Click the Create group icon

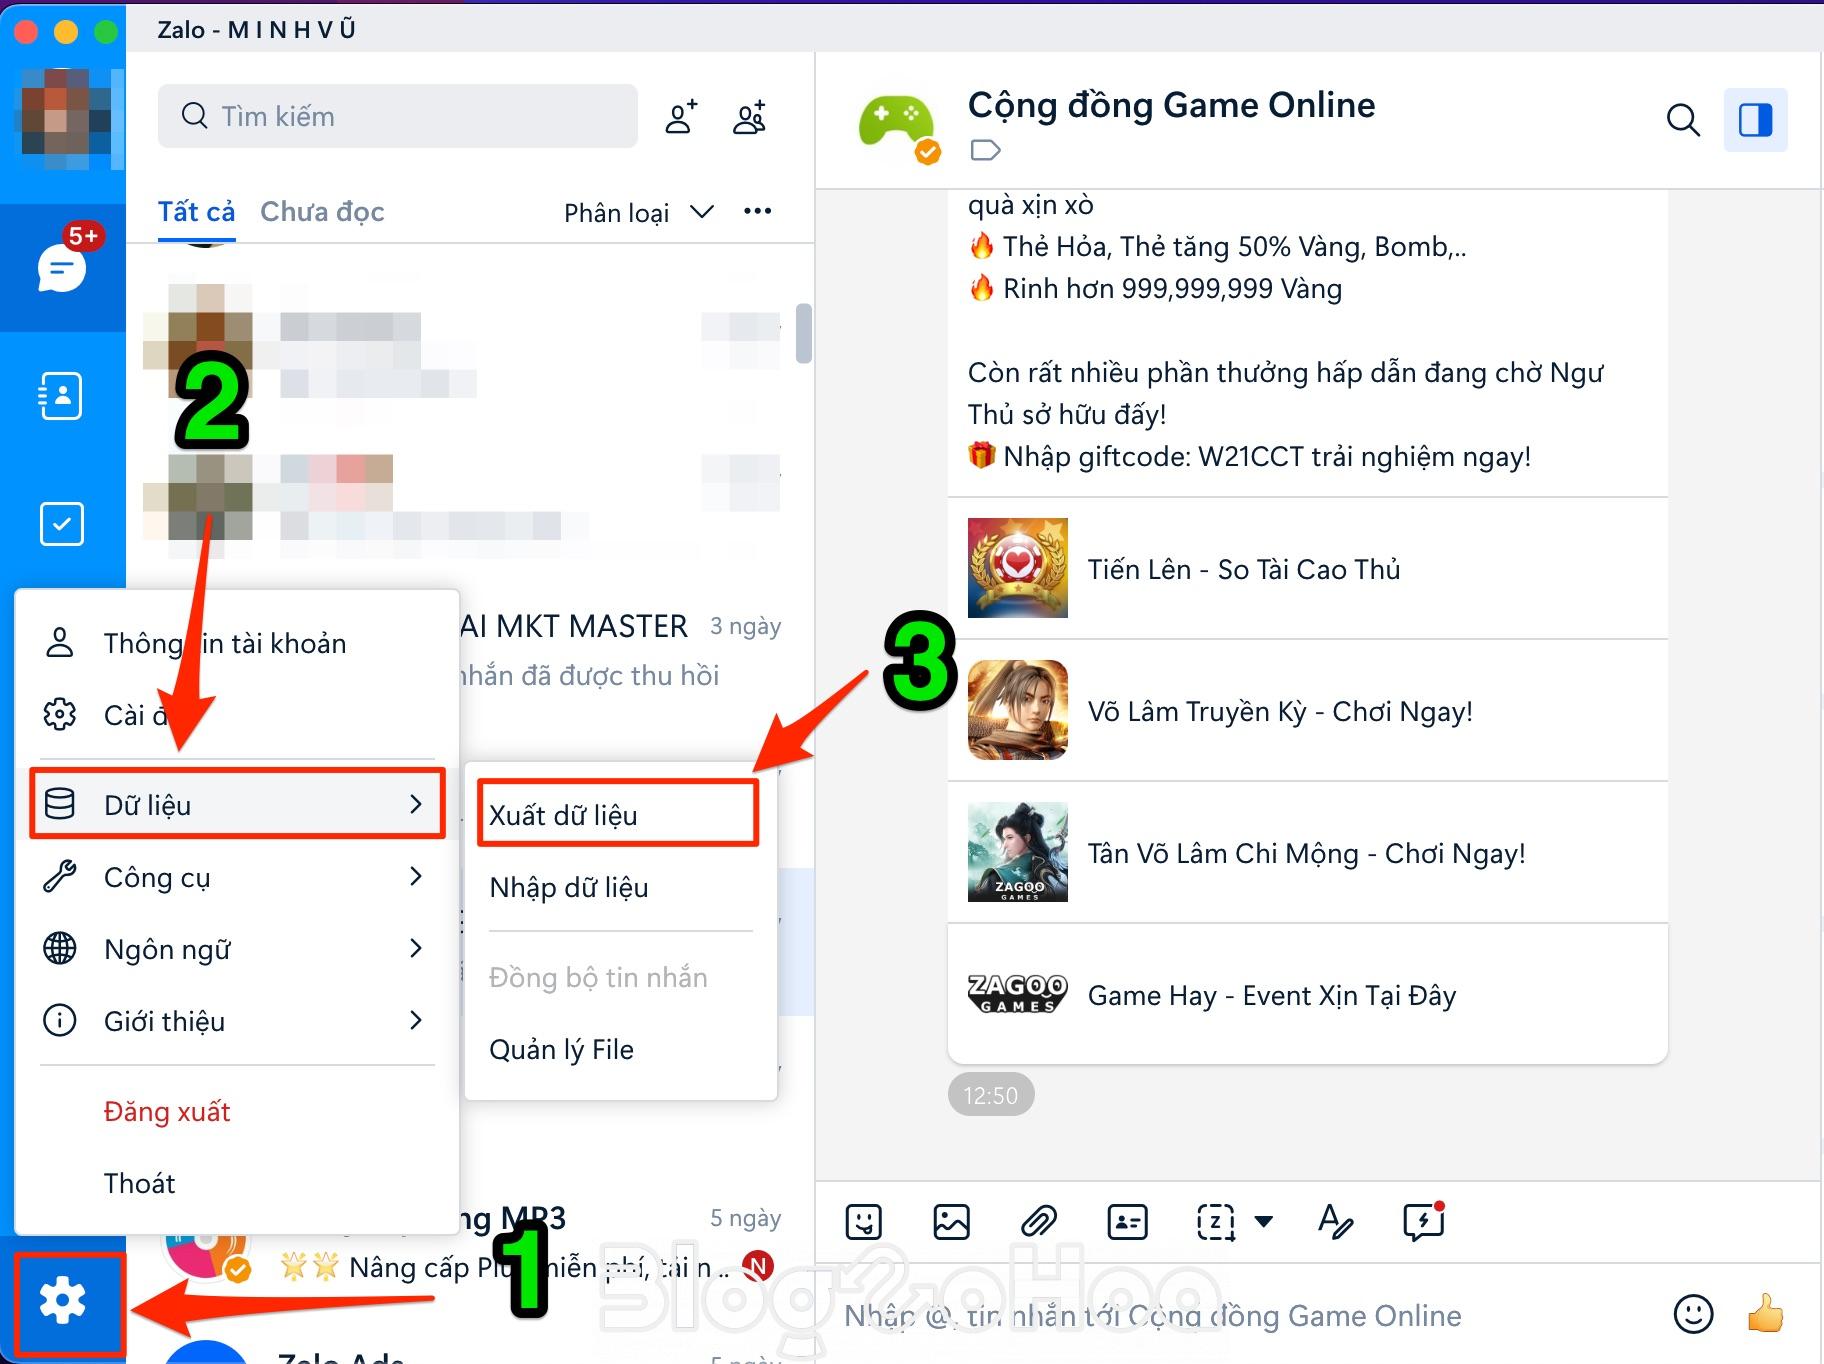750,117
